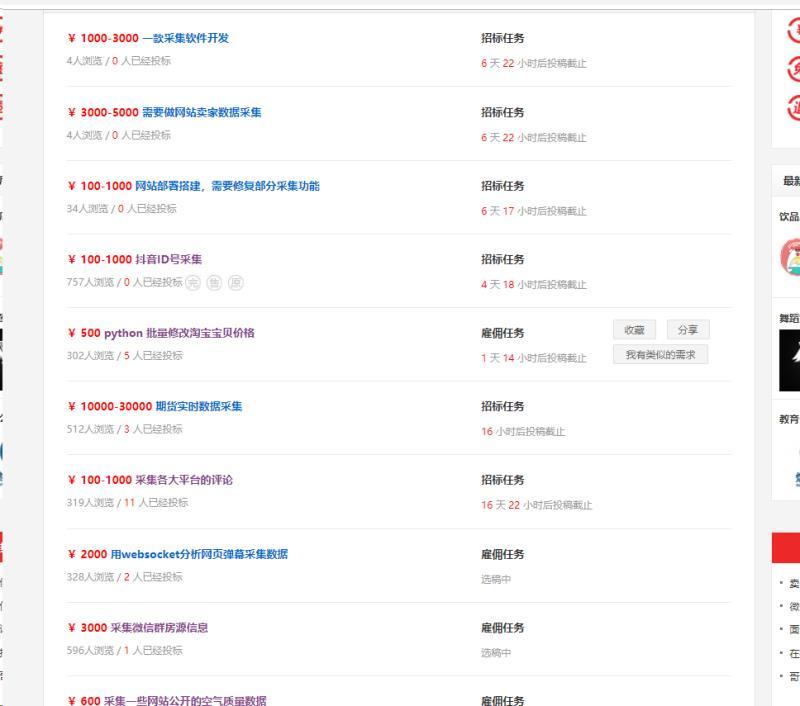Click the 原 badge icon on the 抖音ID号采集 row
This screenshot has width=800, height=706.
point(235,283)
